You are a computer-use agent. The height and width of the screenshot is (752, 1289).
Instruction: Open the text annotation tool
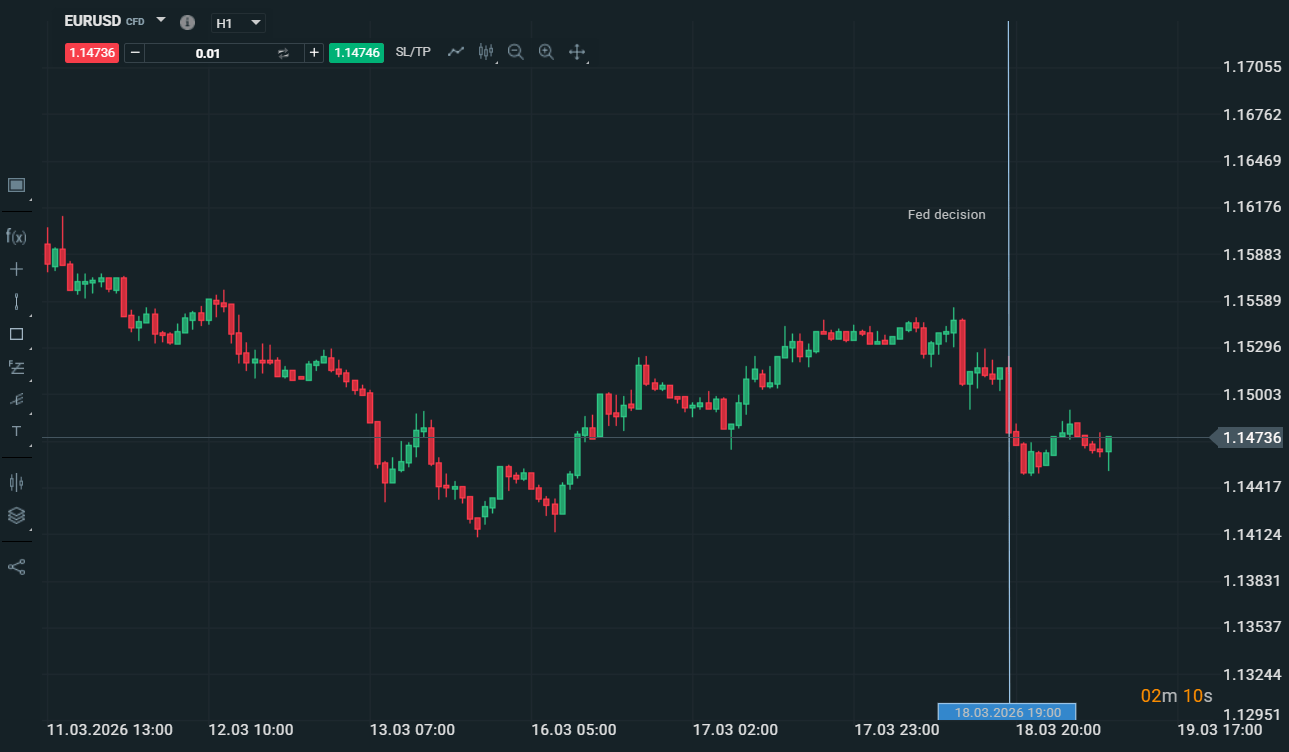coord(16,431)
